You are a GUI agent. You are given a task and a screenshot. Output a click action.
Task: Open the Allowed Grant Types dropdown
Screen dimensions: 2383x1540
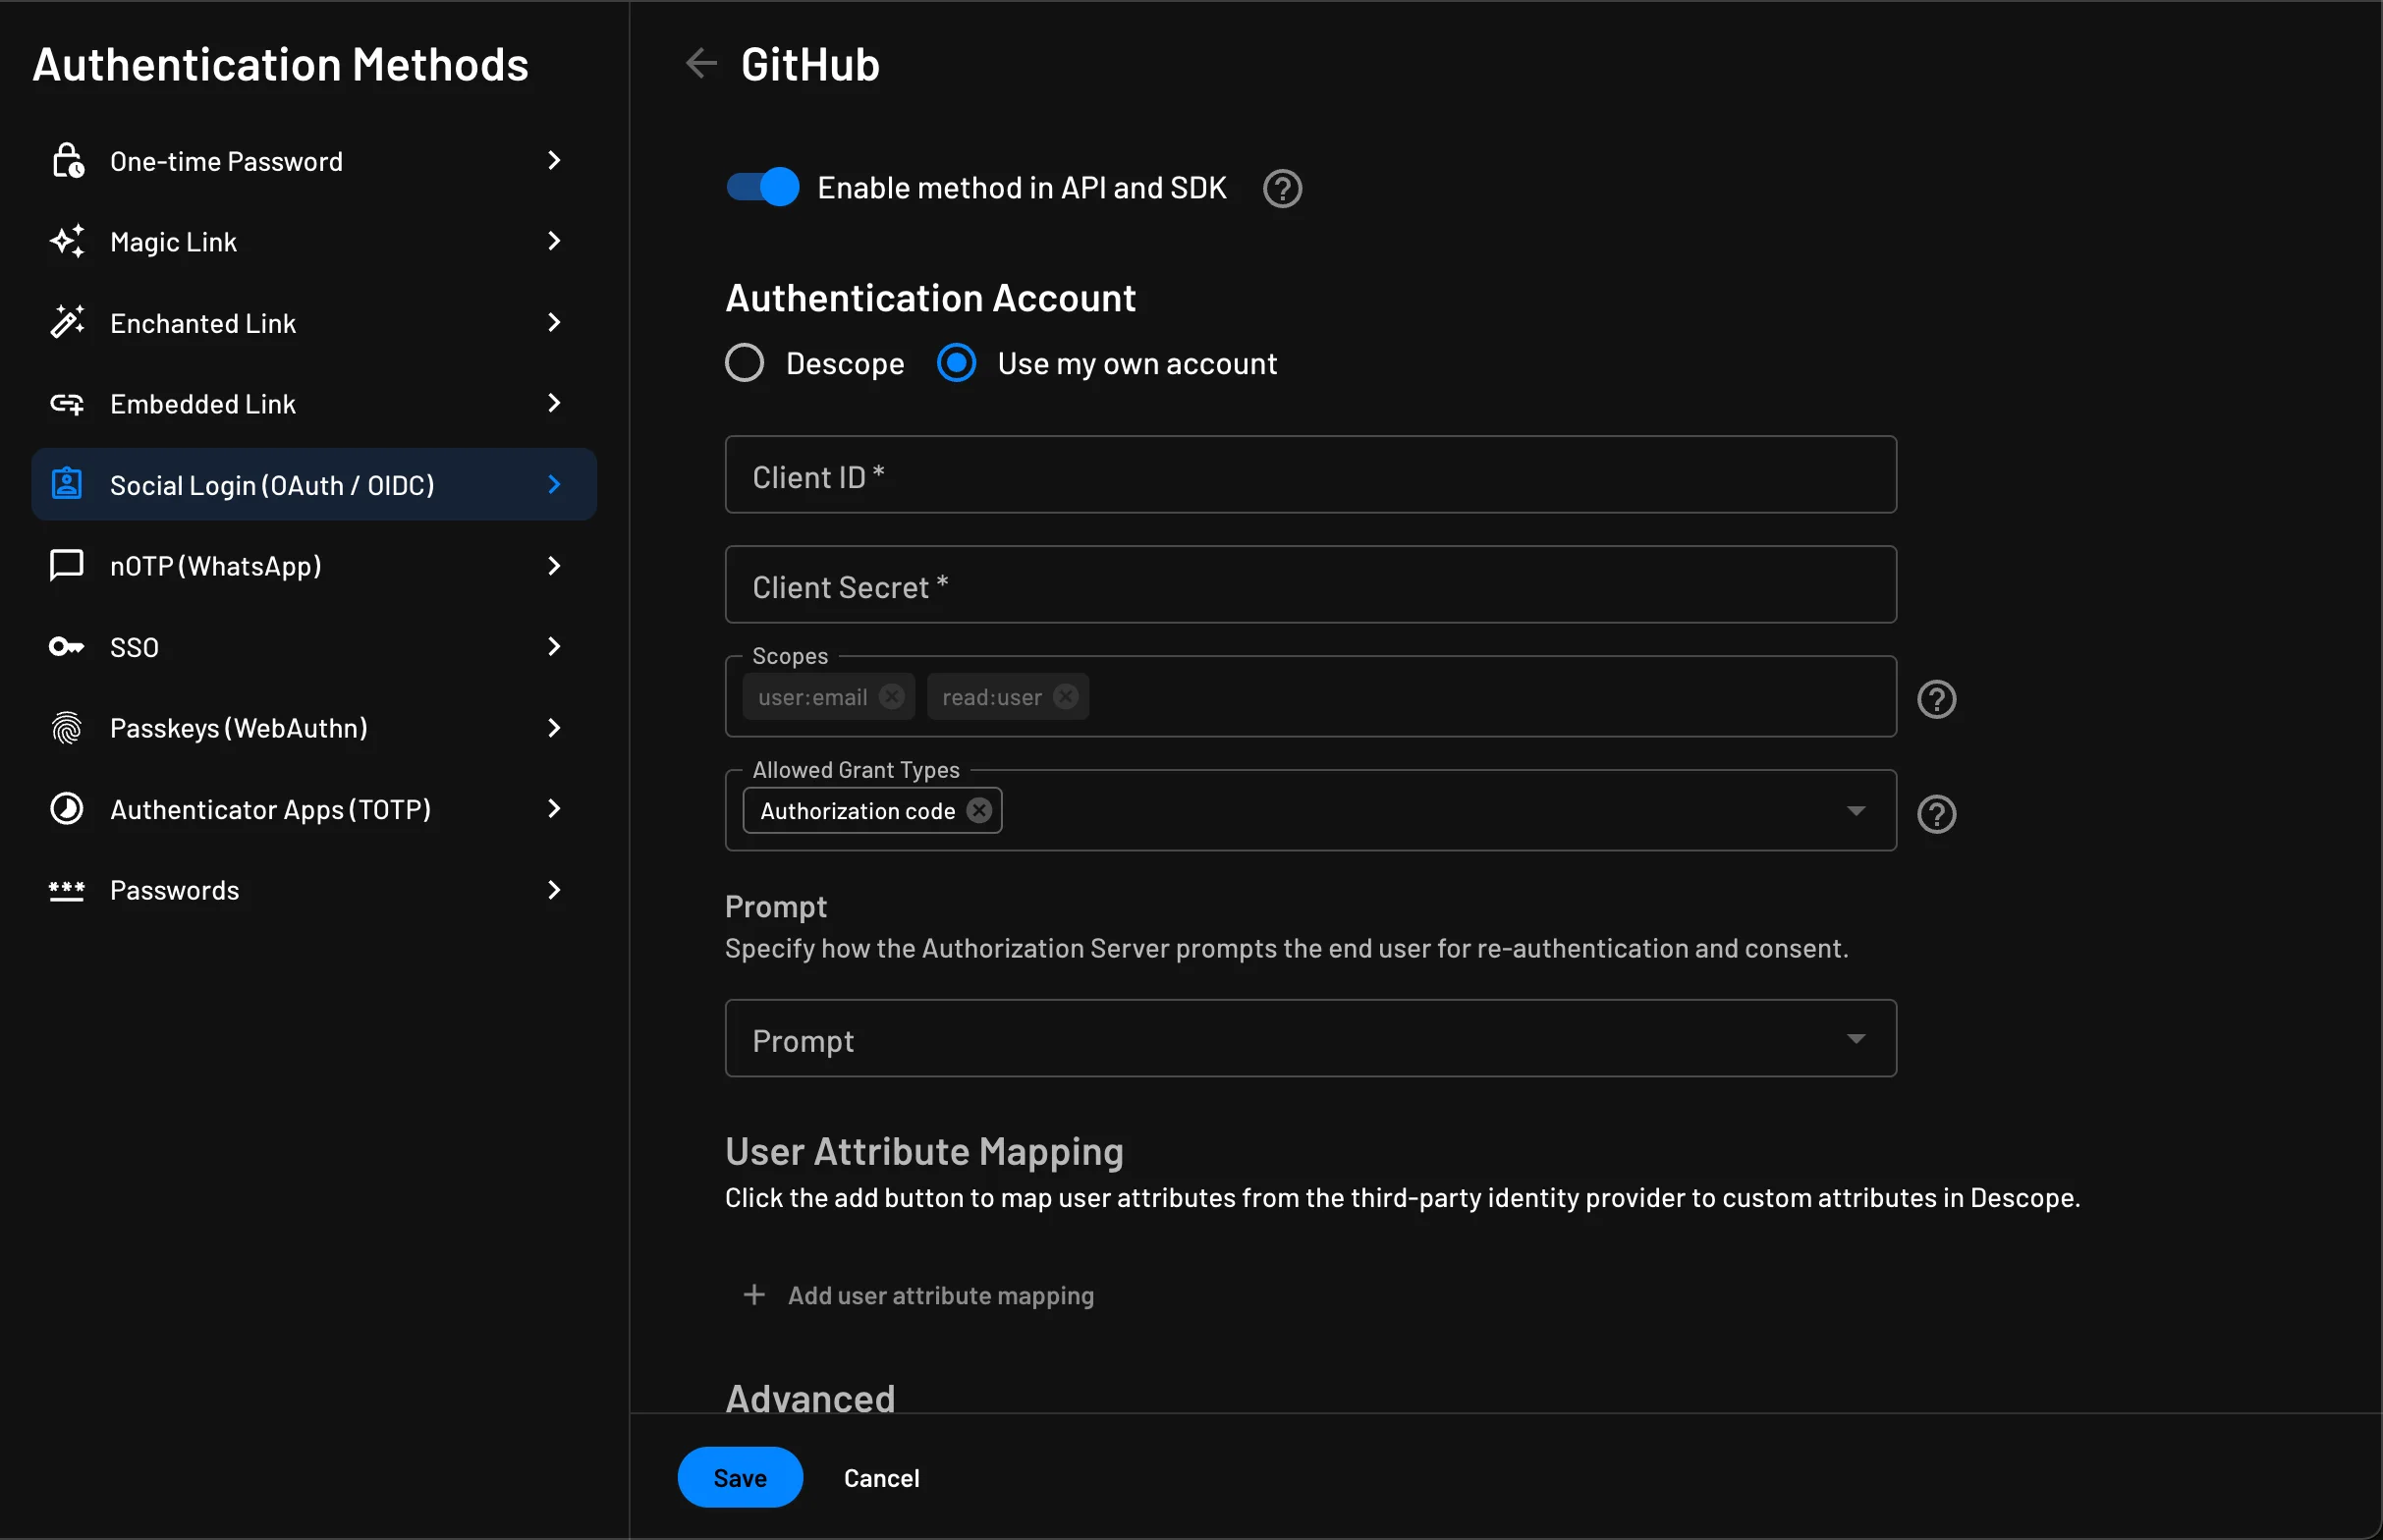[x=1856, y=810]
